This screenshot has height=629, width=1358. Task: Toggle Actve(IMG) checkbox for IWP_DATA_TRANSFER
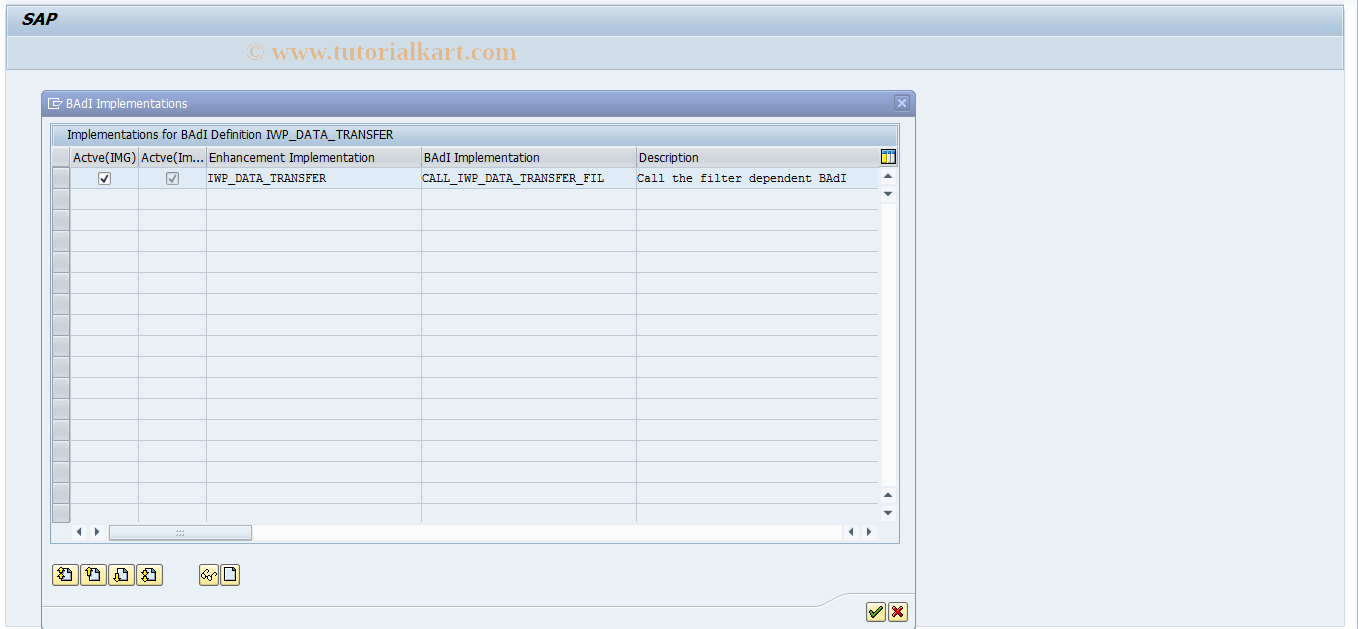pyautogui.click(x=104, y=178)
